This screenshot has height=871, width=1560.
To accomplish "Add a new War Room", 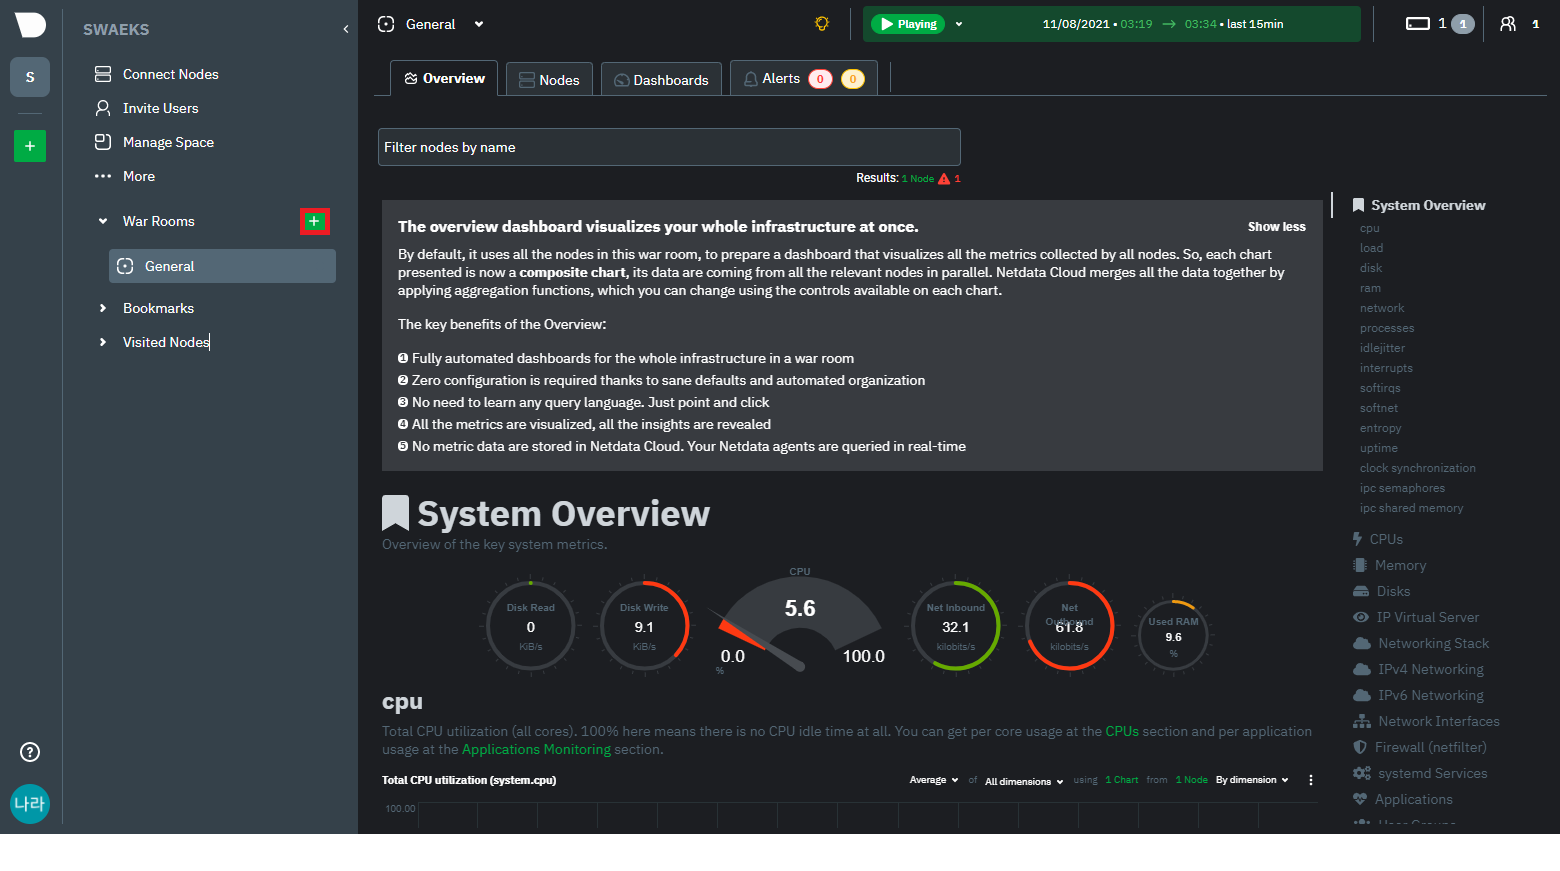I will [x=314, y=221].
